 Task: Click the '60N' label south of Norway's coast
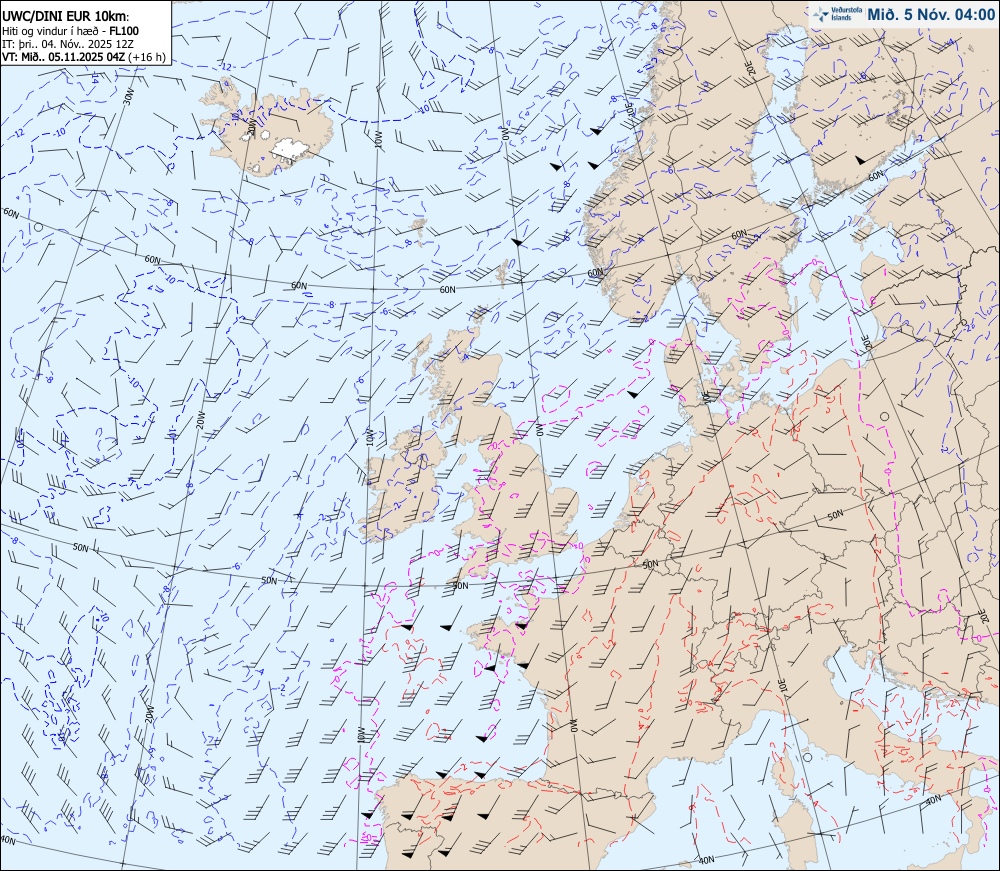point(595,272)
